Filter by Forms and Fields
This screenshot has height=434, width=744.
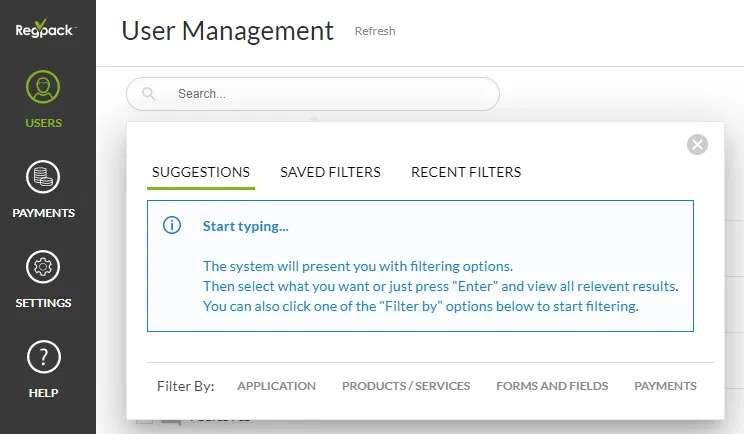pyautogui.click(x=552, y=386)
